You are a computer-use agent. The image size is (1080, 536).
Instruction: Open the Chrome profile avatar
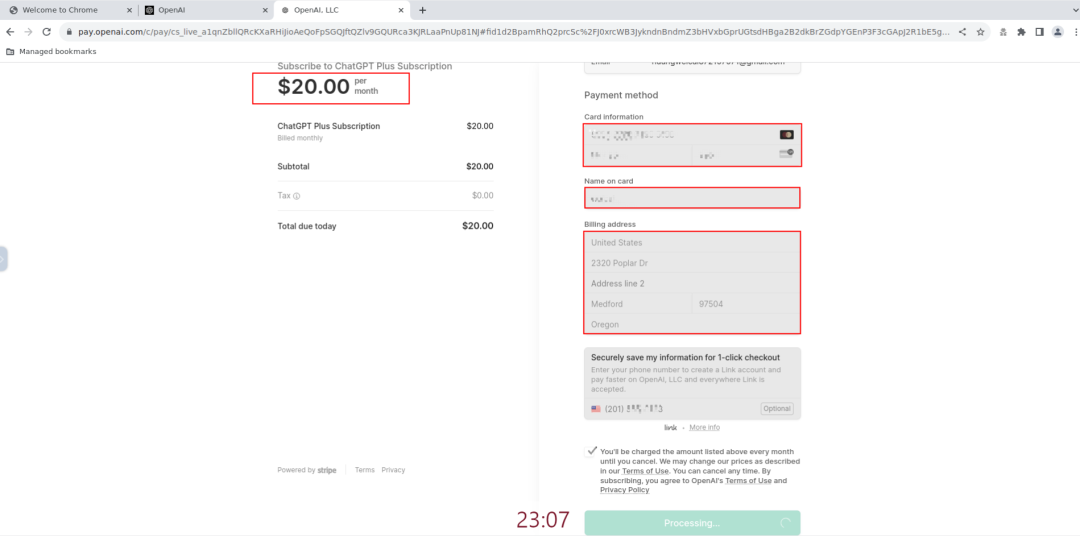coord(1057,32)
